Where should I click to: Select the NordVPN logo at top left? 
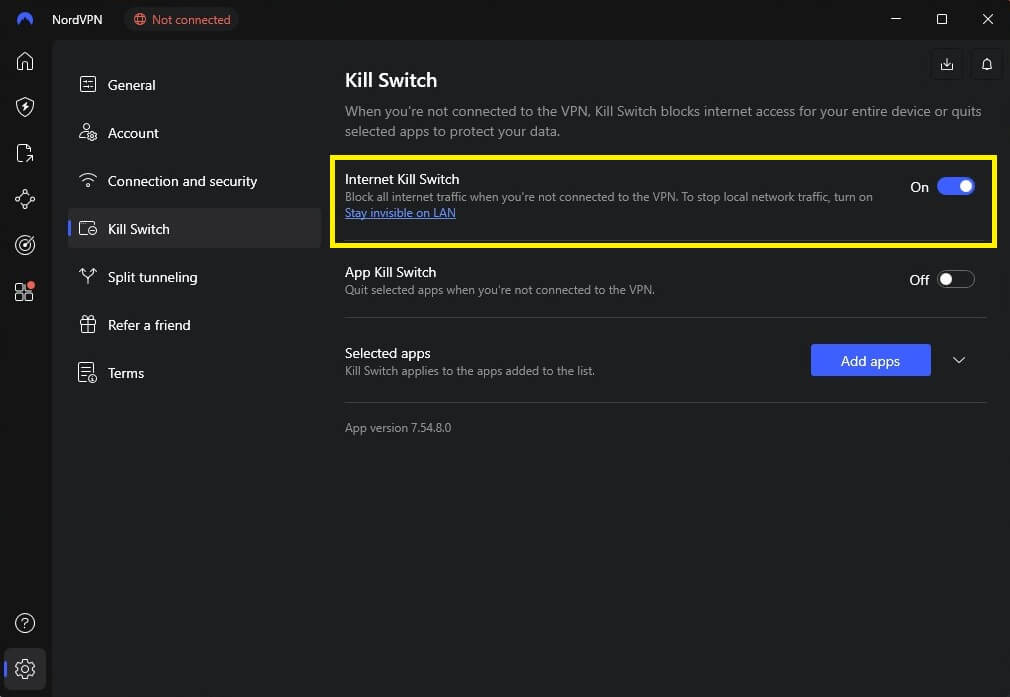(x=24, y=18)
